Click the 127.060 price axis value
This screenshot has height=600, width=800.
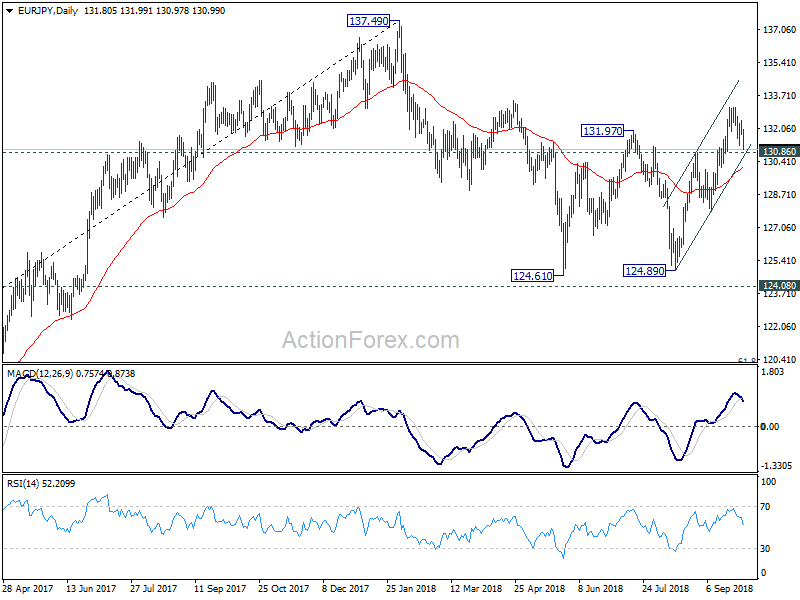(779, 228)
